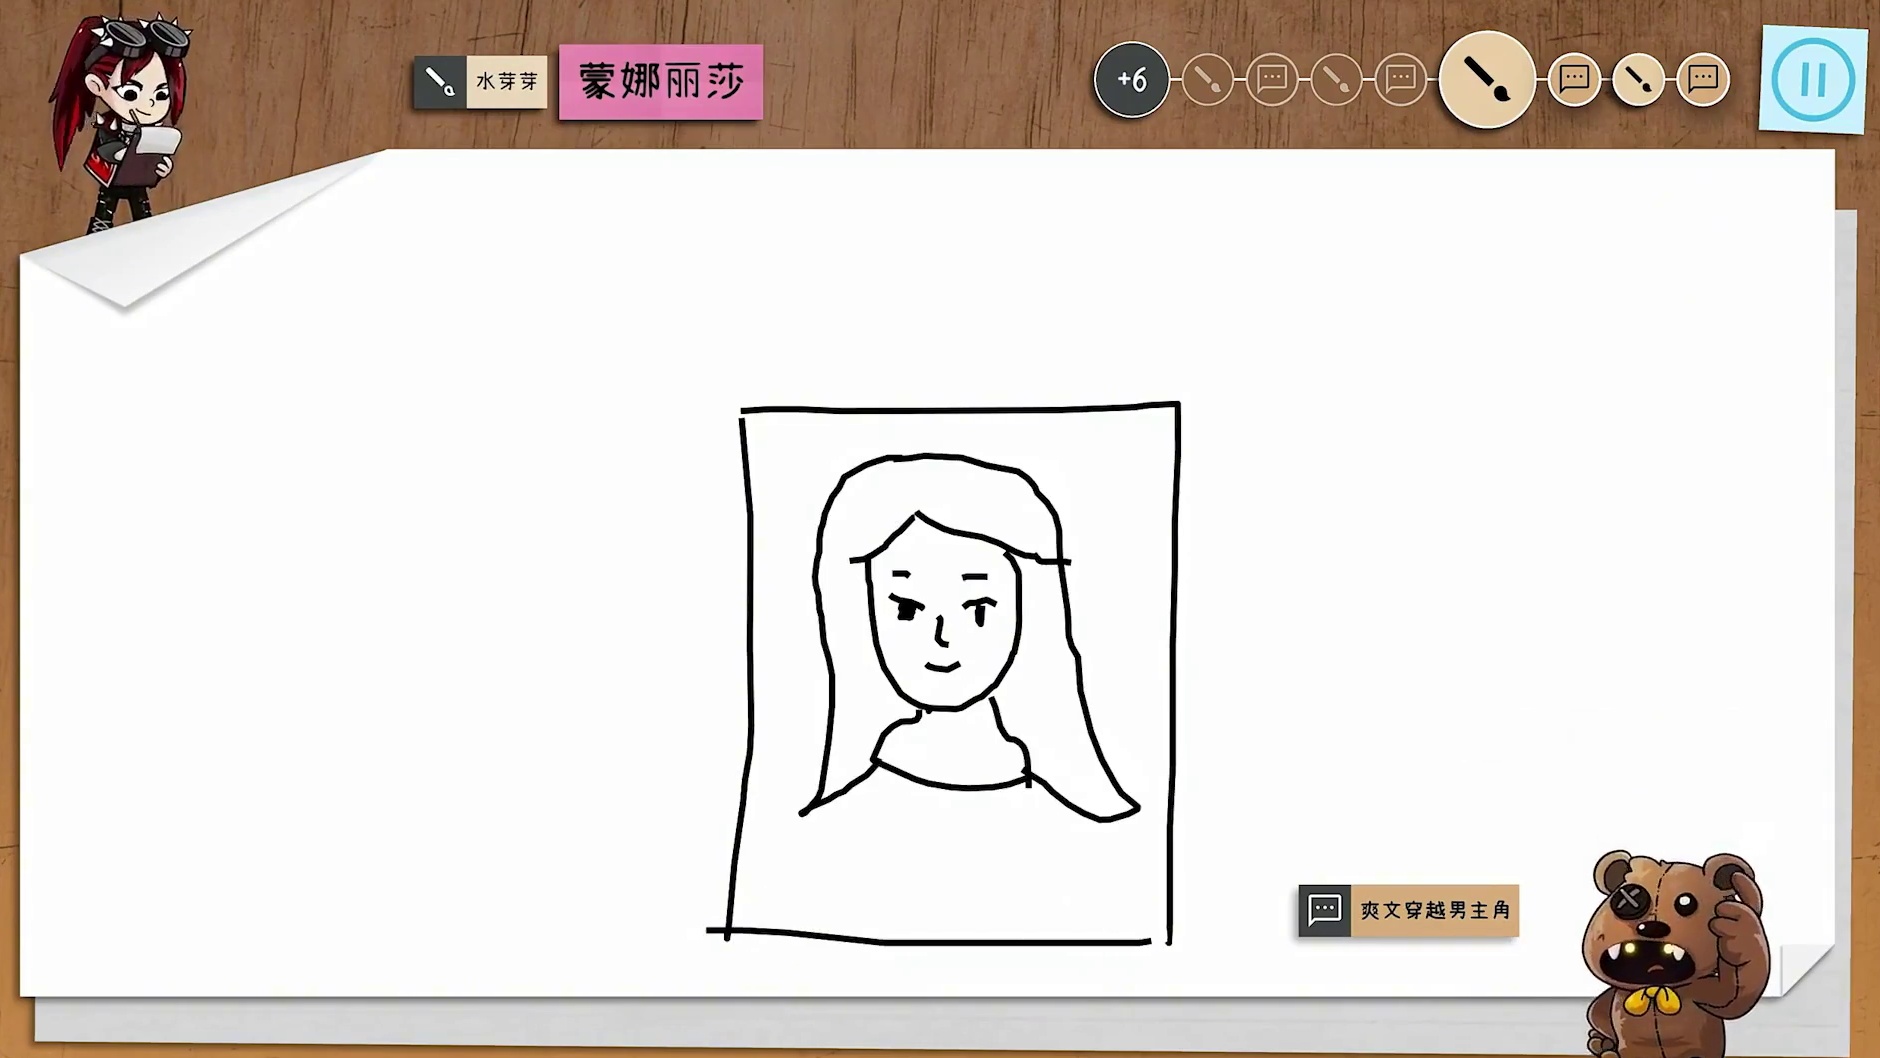Click the large highlighted brush step

point(1486,79)
